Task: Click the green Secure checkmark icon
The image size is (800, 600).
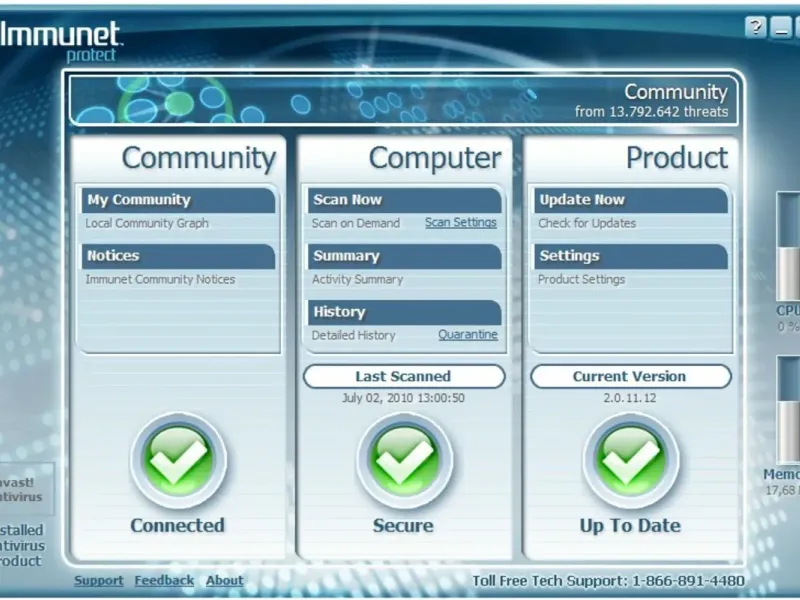Action: tap(404, 460)
